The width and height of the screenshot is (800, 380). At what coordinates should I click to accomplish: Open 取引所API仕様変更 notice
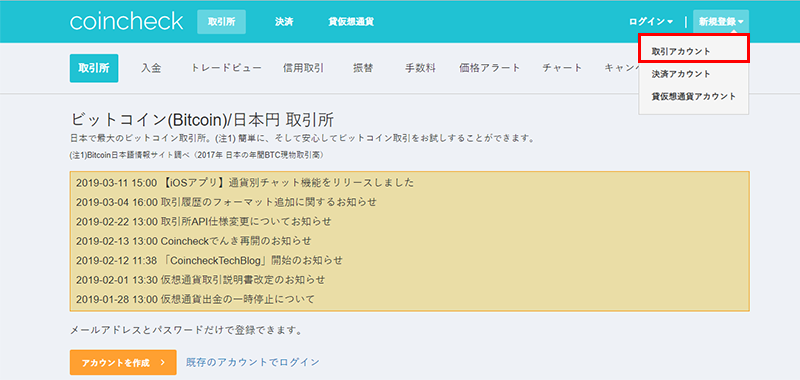[x=204, y=221]
